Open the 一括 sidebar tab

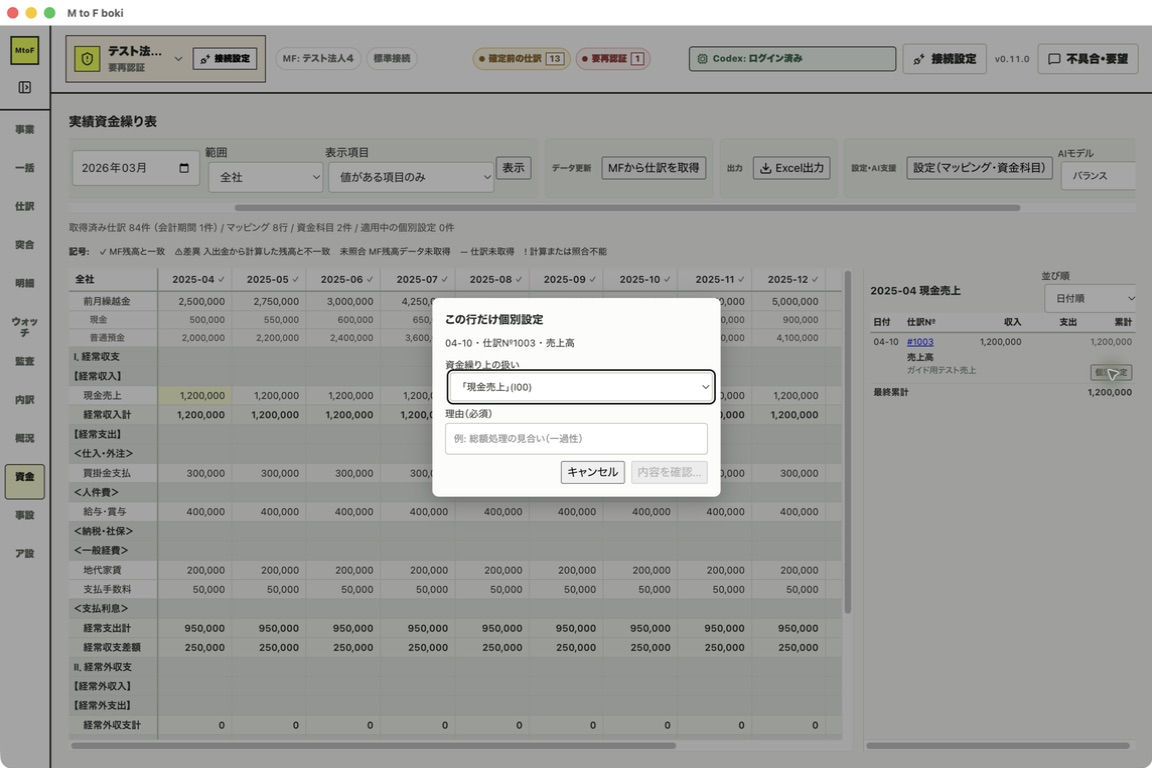click(x=24, y=168)
